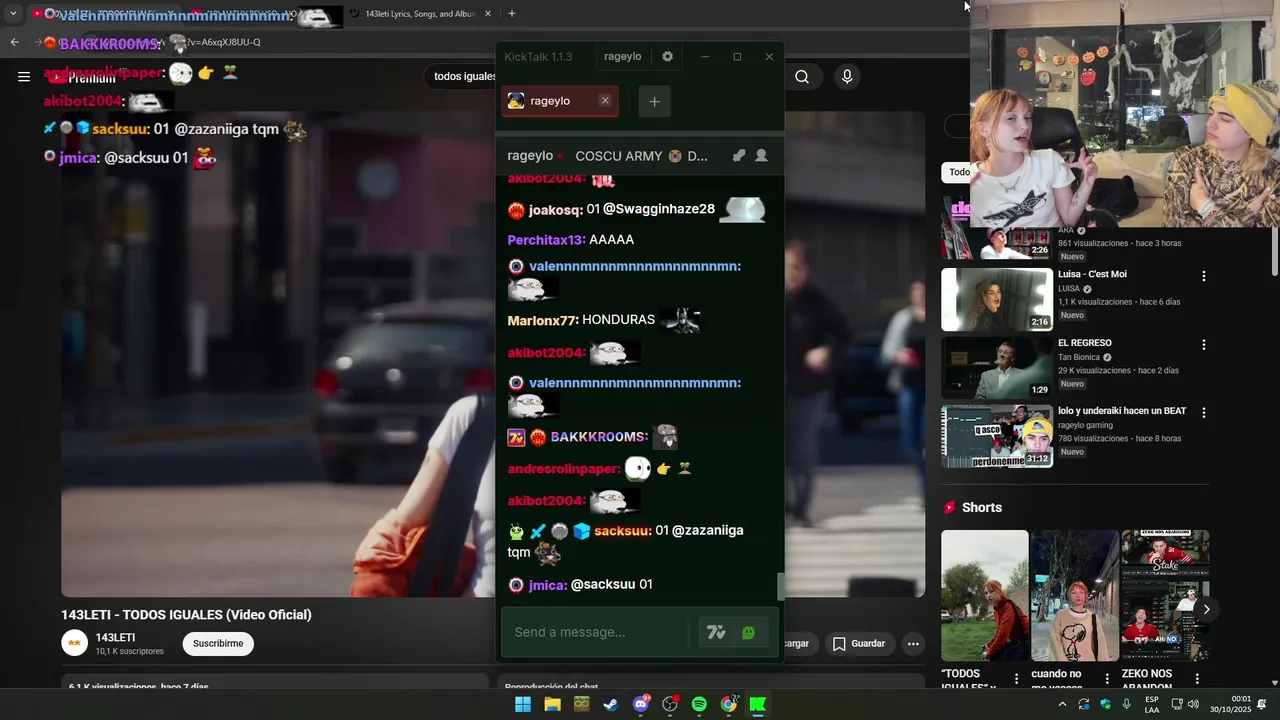Open Spotify from taskbar
The width and height of the screenshot is (1280, 720).
(x=699, y=704)
